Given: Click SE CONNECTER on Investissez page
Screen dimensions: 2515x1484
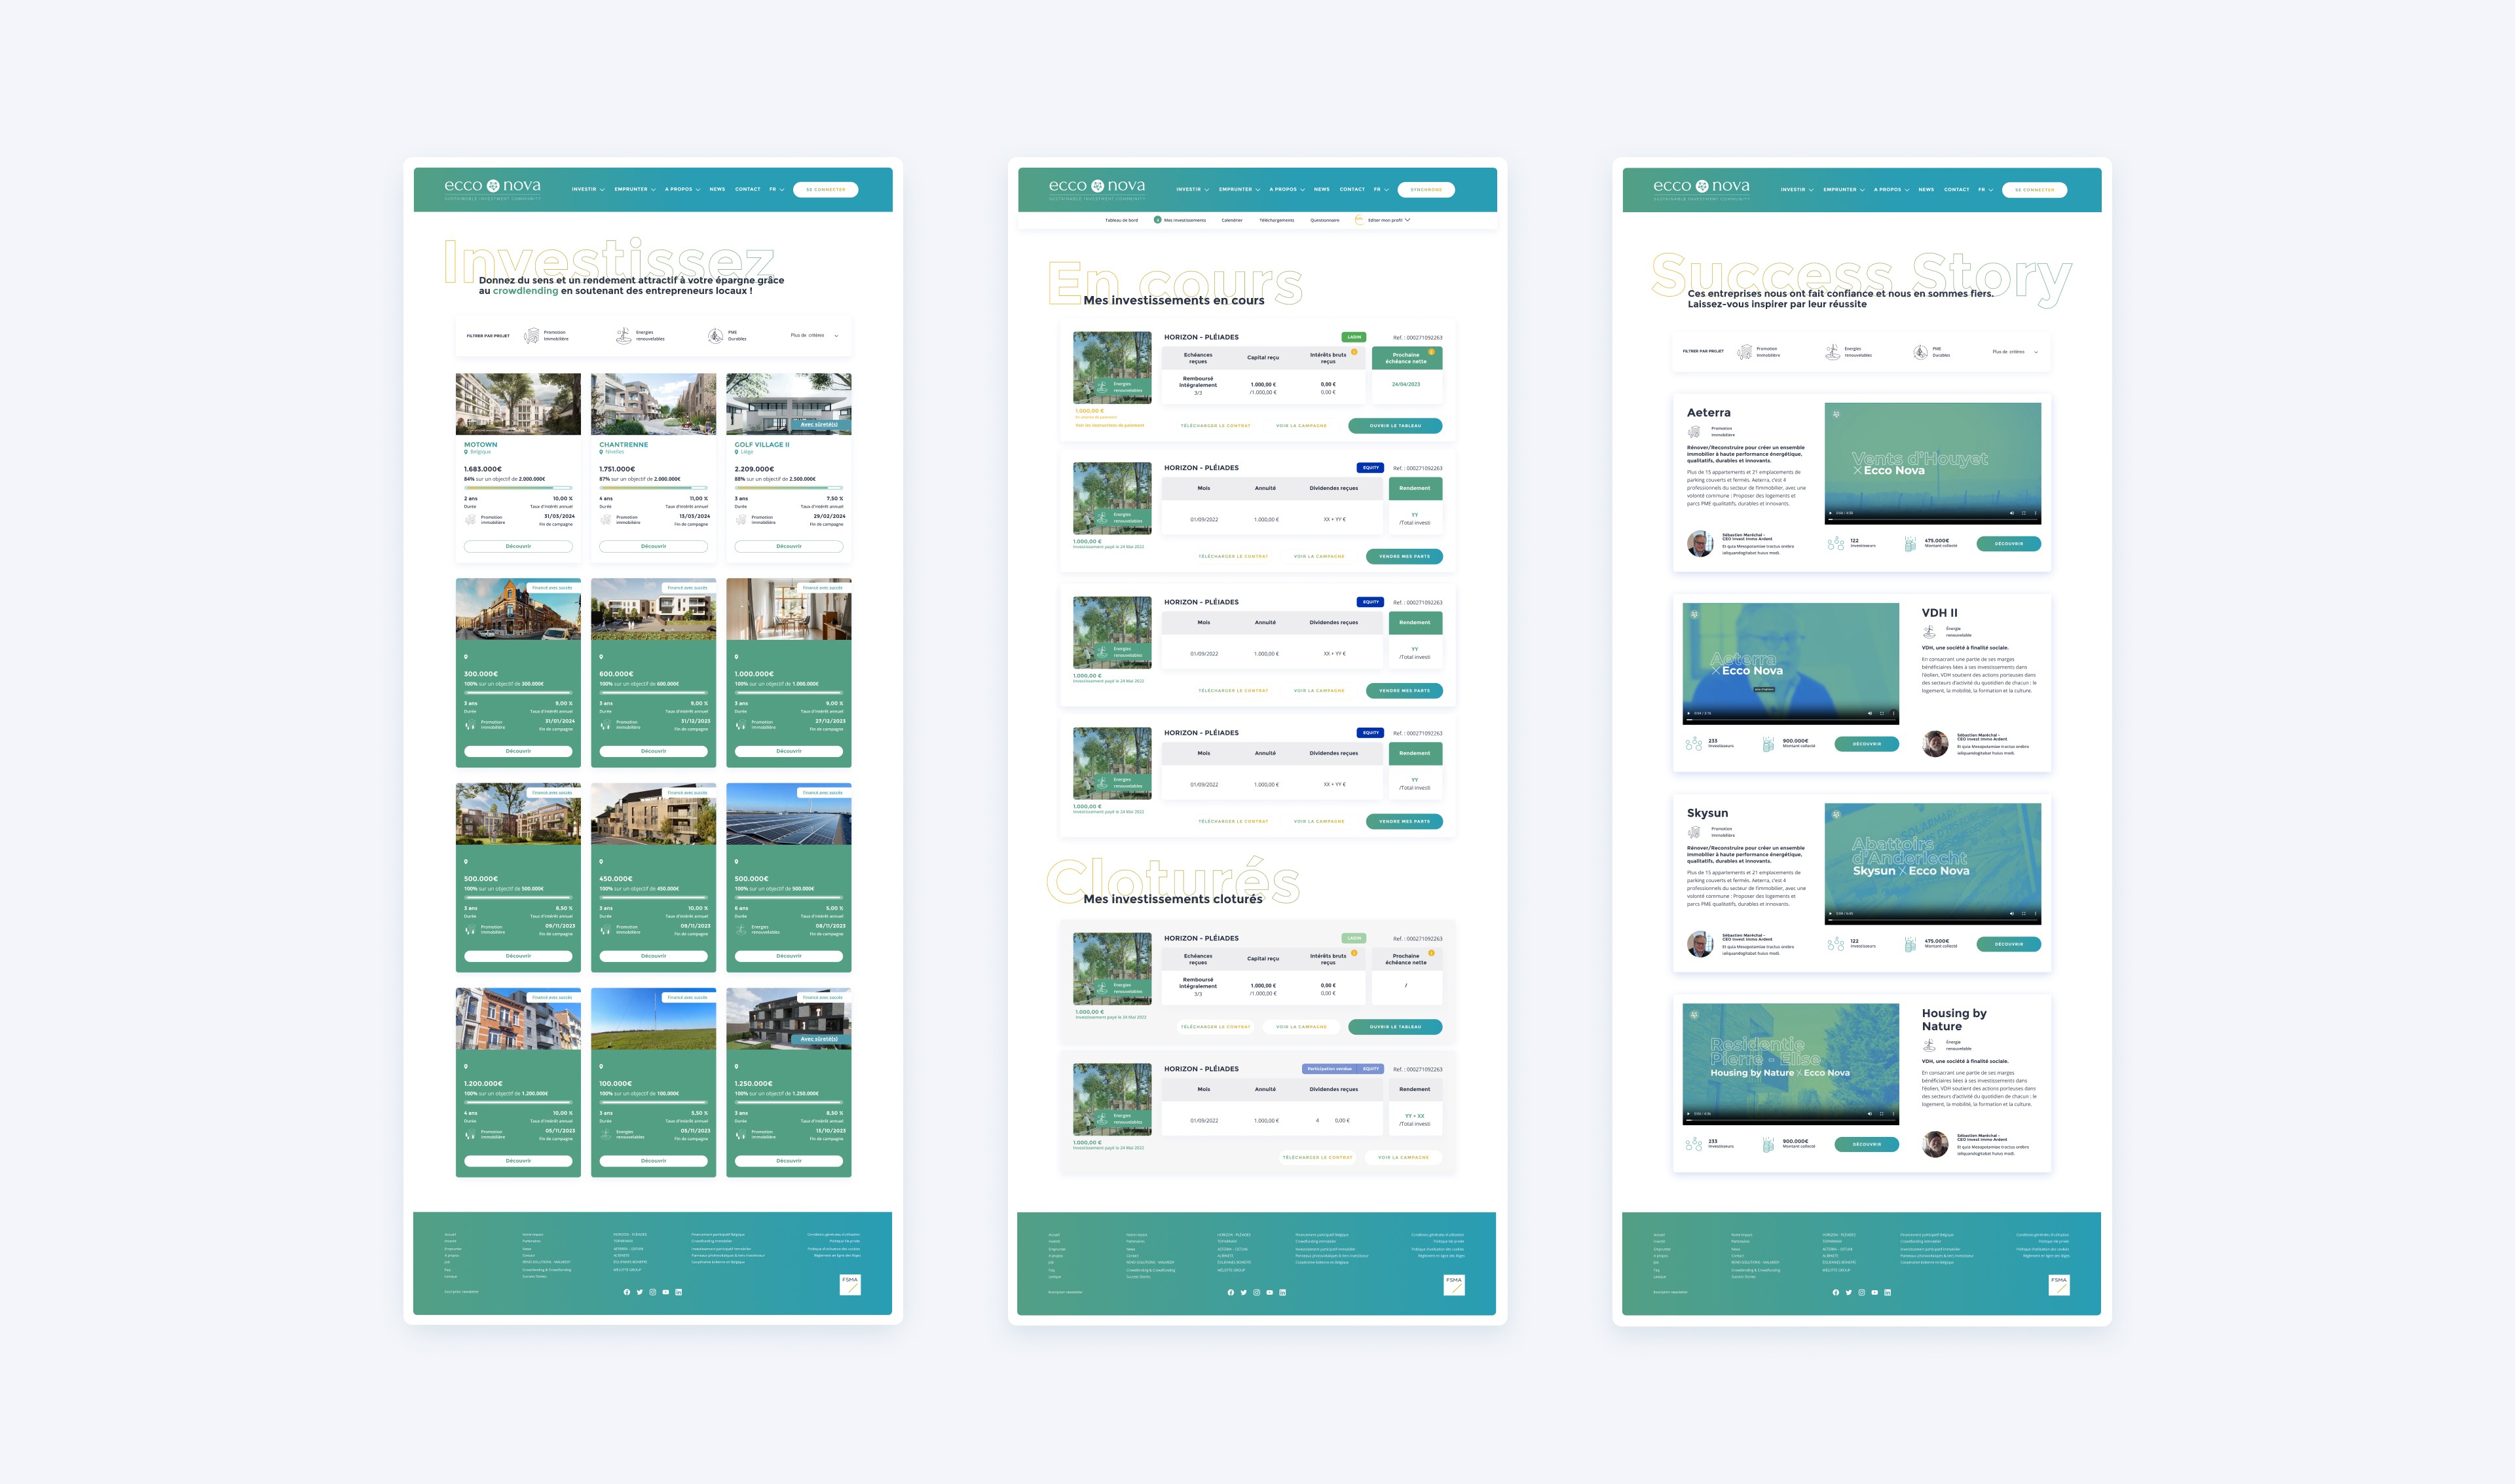Looking at the screenshot, I should [x=826, y=189].
